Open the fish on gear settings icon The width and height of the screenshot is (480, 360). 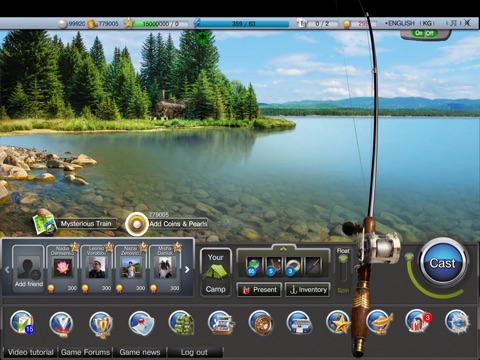tap(457, 322)
